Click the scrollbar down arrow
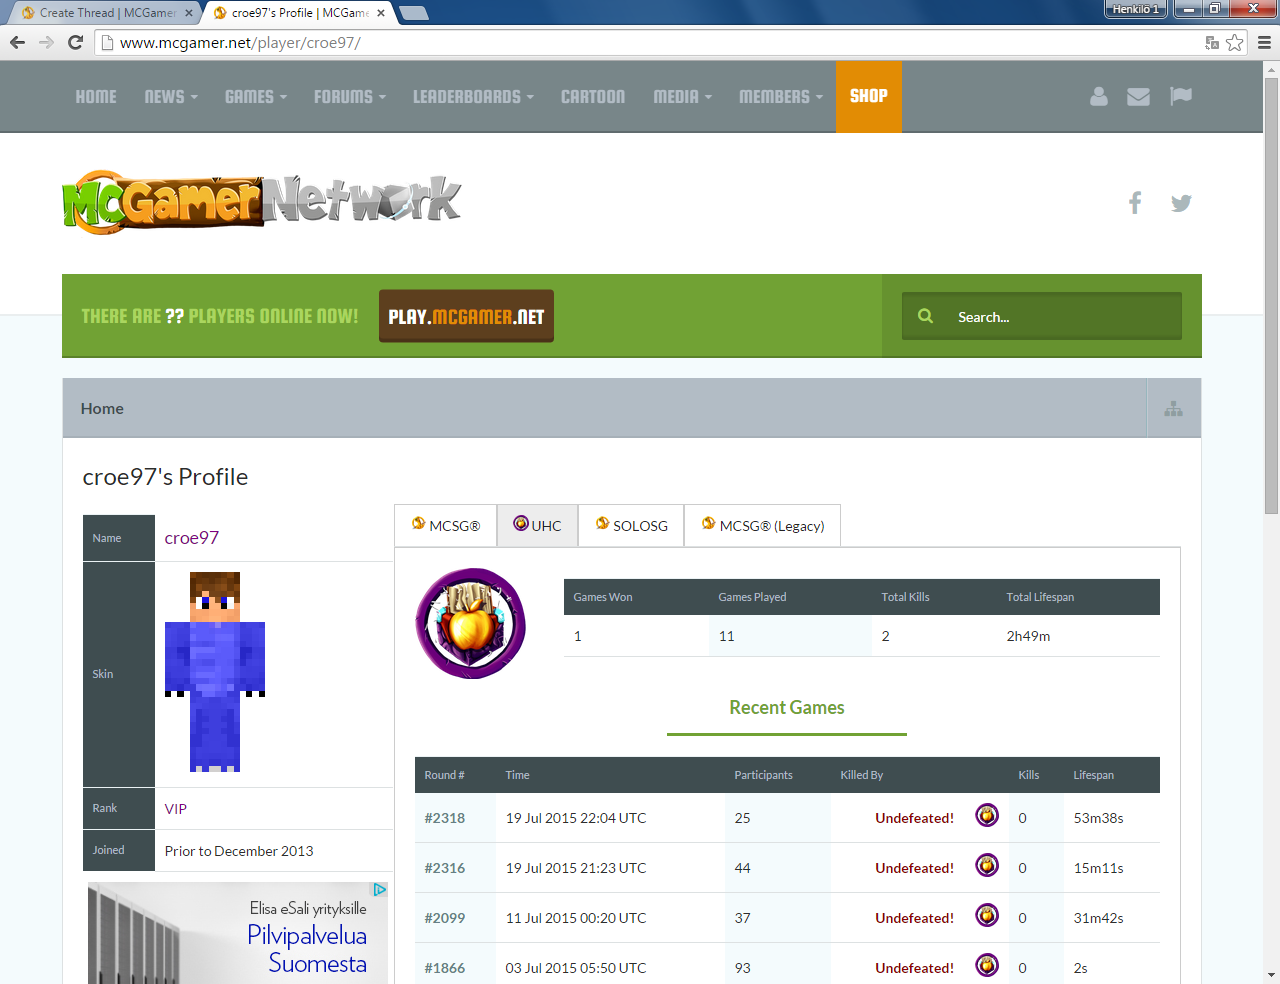Image resolution: width=1280 pixels, height=984 pixels. point(1271,974)
